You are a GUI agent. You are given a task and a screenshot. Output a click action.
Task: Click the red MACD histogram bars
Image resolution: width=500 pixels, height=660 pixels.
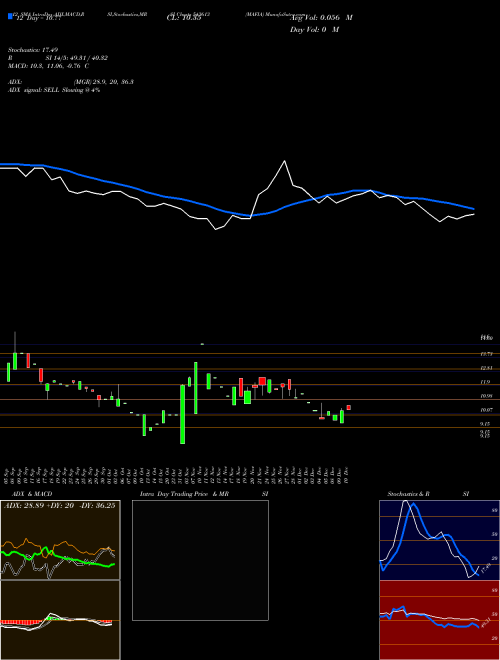21,622
